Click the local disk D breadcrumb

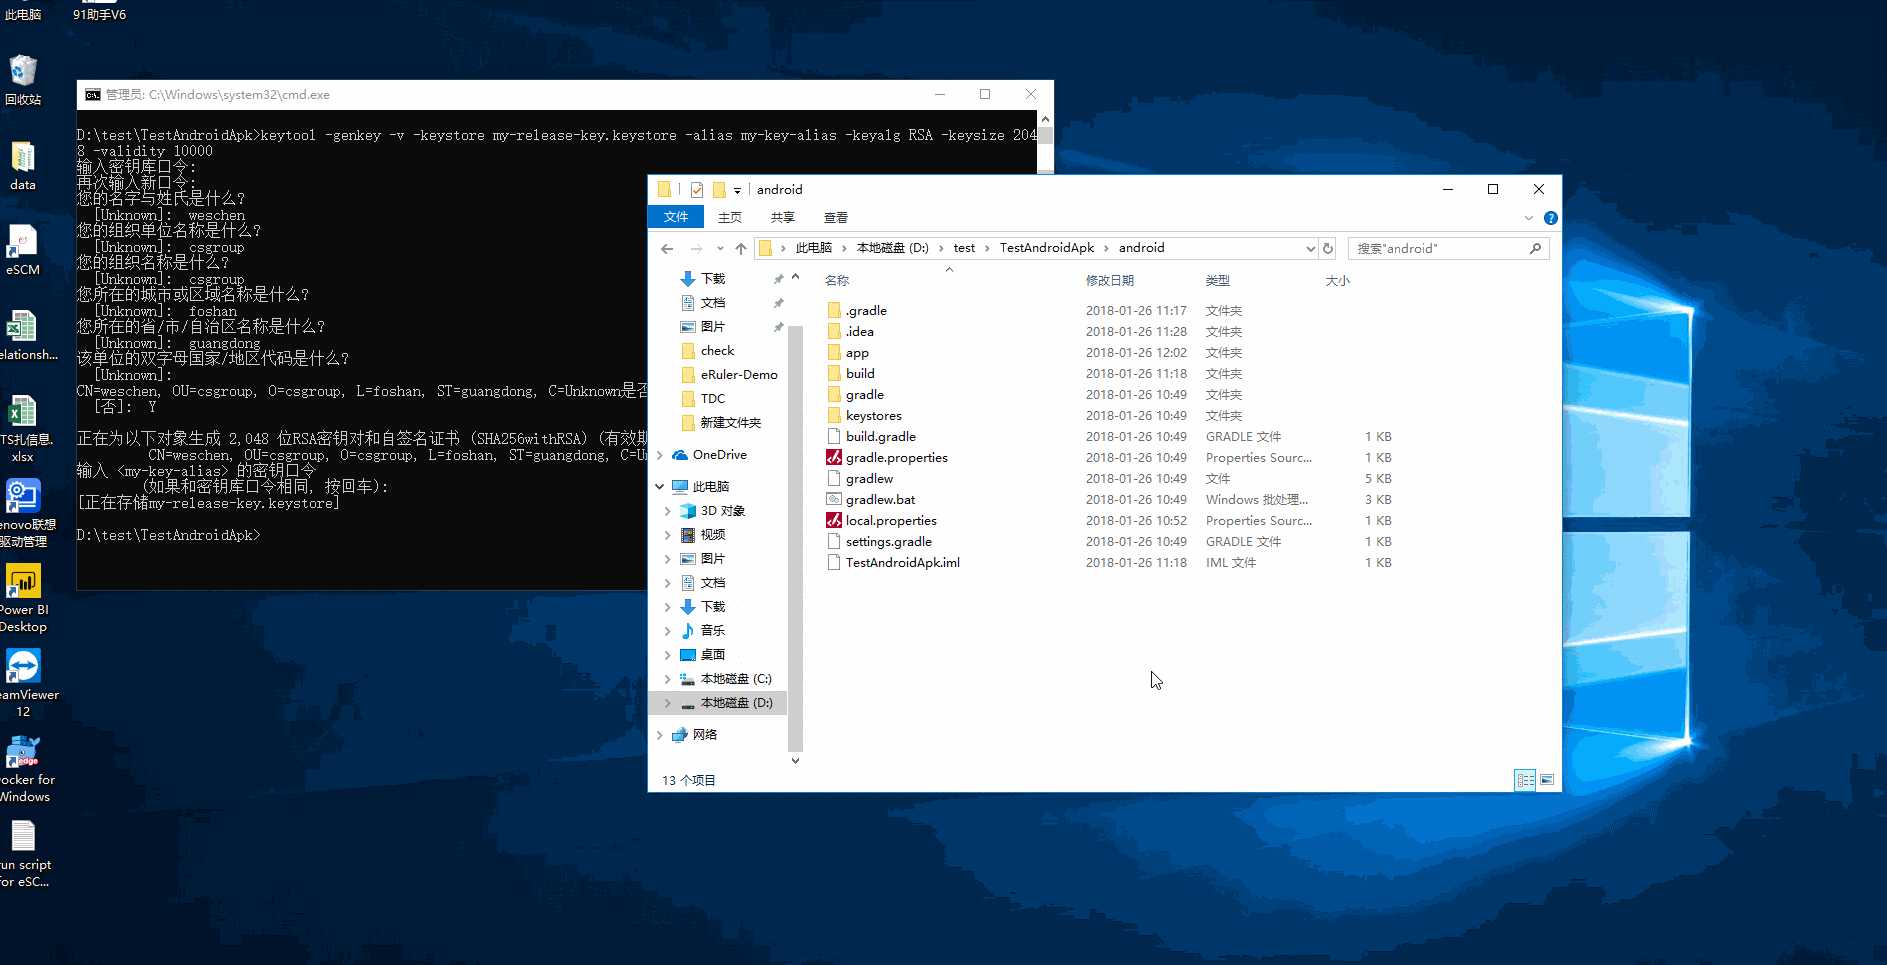892,248
